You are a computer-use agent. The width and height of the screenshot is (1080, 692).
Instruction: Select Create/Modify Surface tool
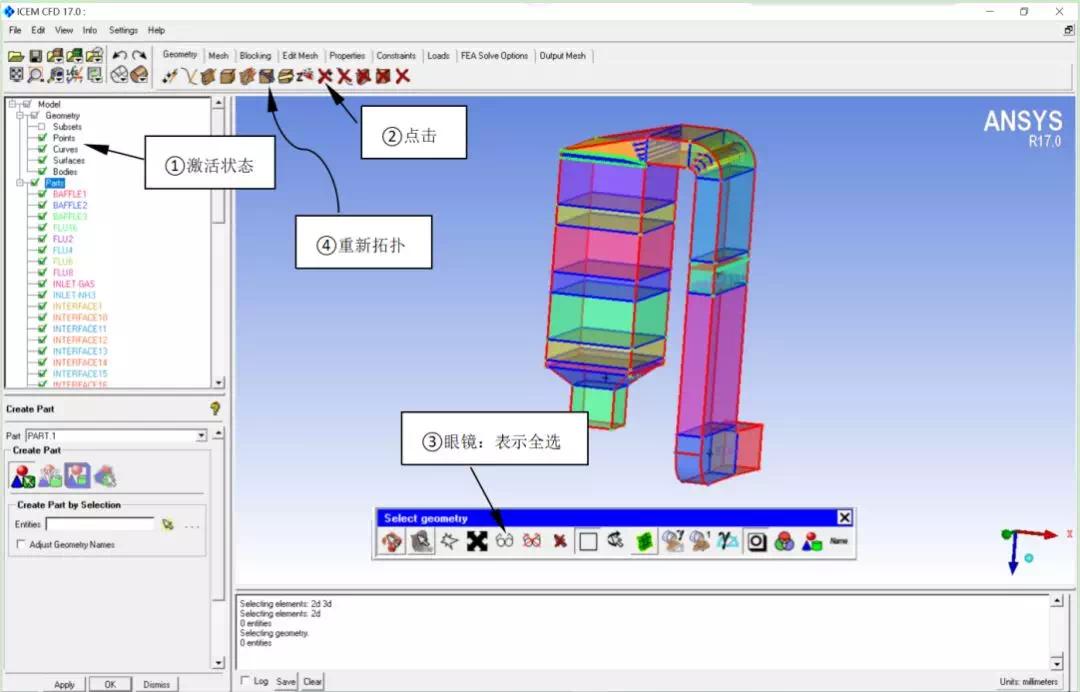click(x=208, y=76)
